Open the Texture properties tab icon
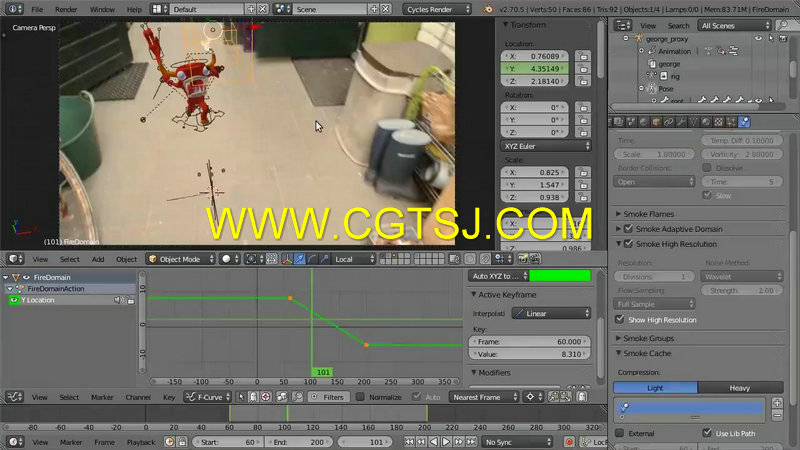 718,122
